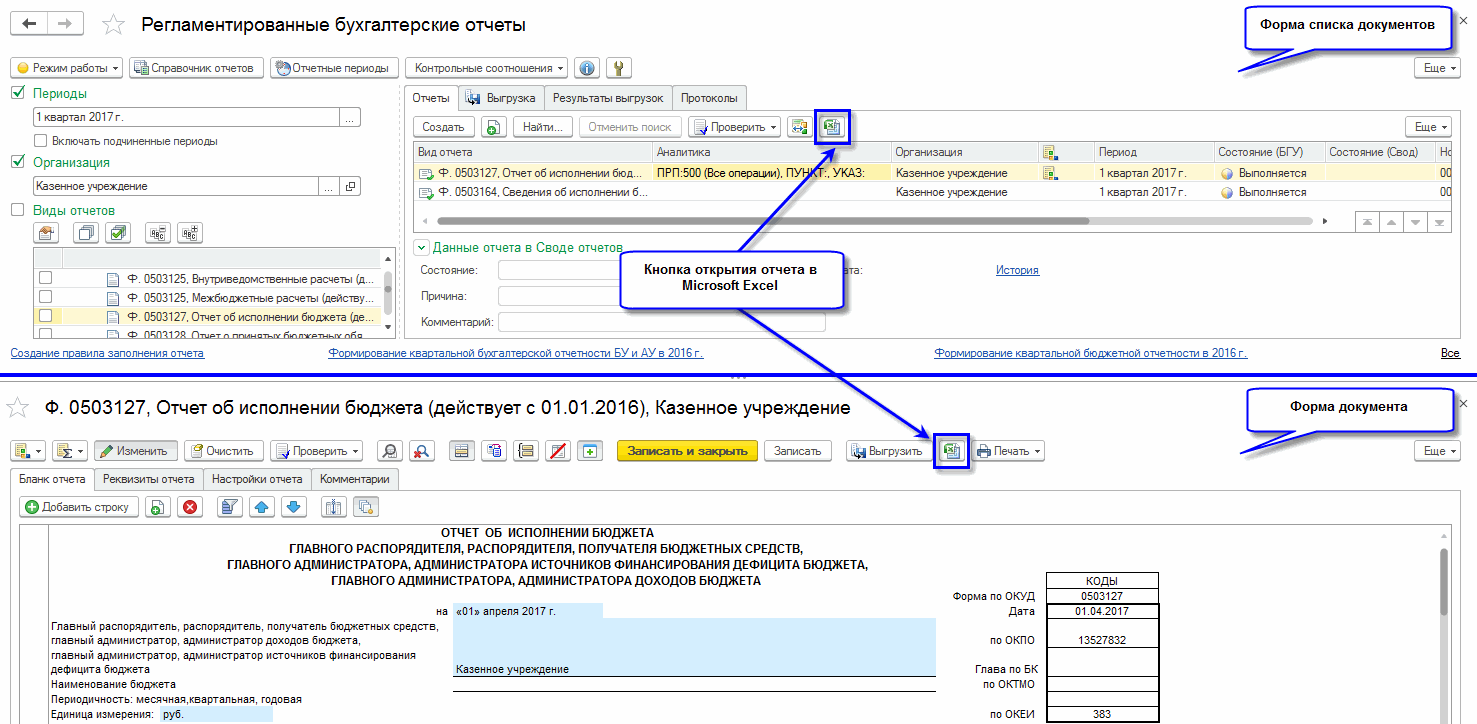The width and height of the screenshot is (1477, 724).
Task: Click the Комментарий input field
Action: tap(661, 322)
